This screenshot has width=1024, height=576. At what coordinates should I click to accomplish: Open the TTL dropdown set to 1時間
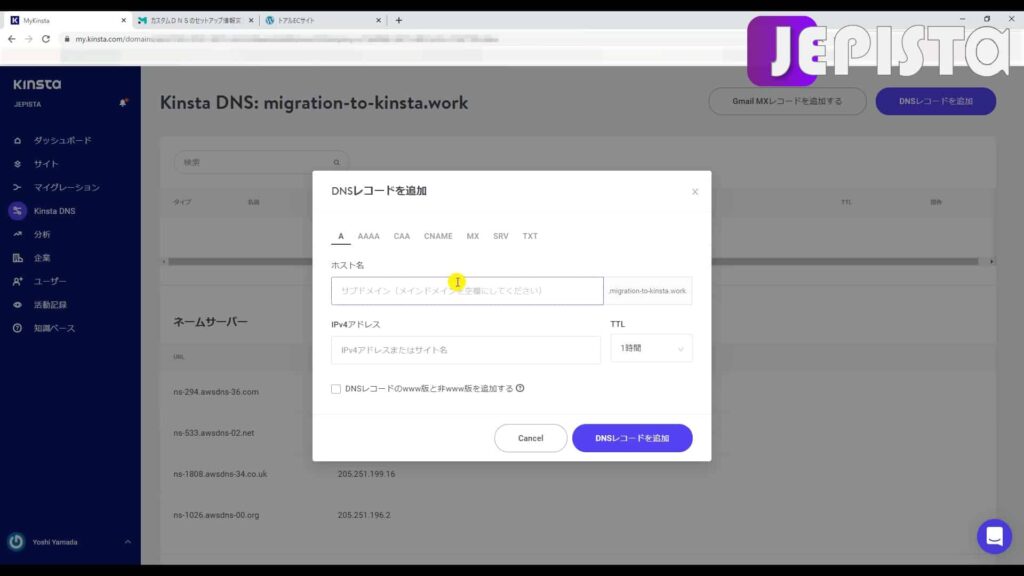click(651, 348)
